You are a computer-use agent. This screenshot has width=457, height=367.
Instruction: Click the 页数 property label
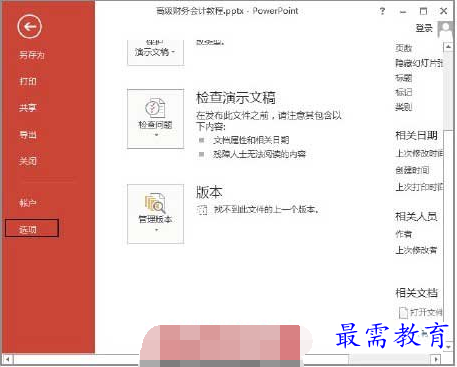[x=404, y=48]
